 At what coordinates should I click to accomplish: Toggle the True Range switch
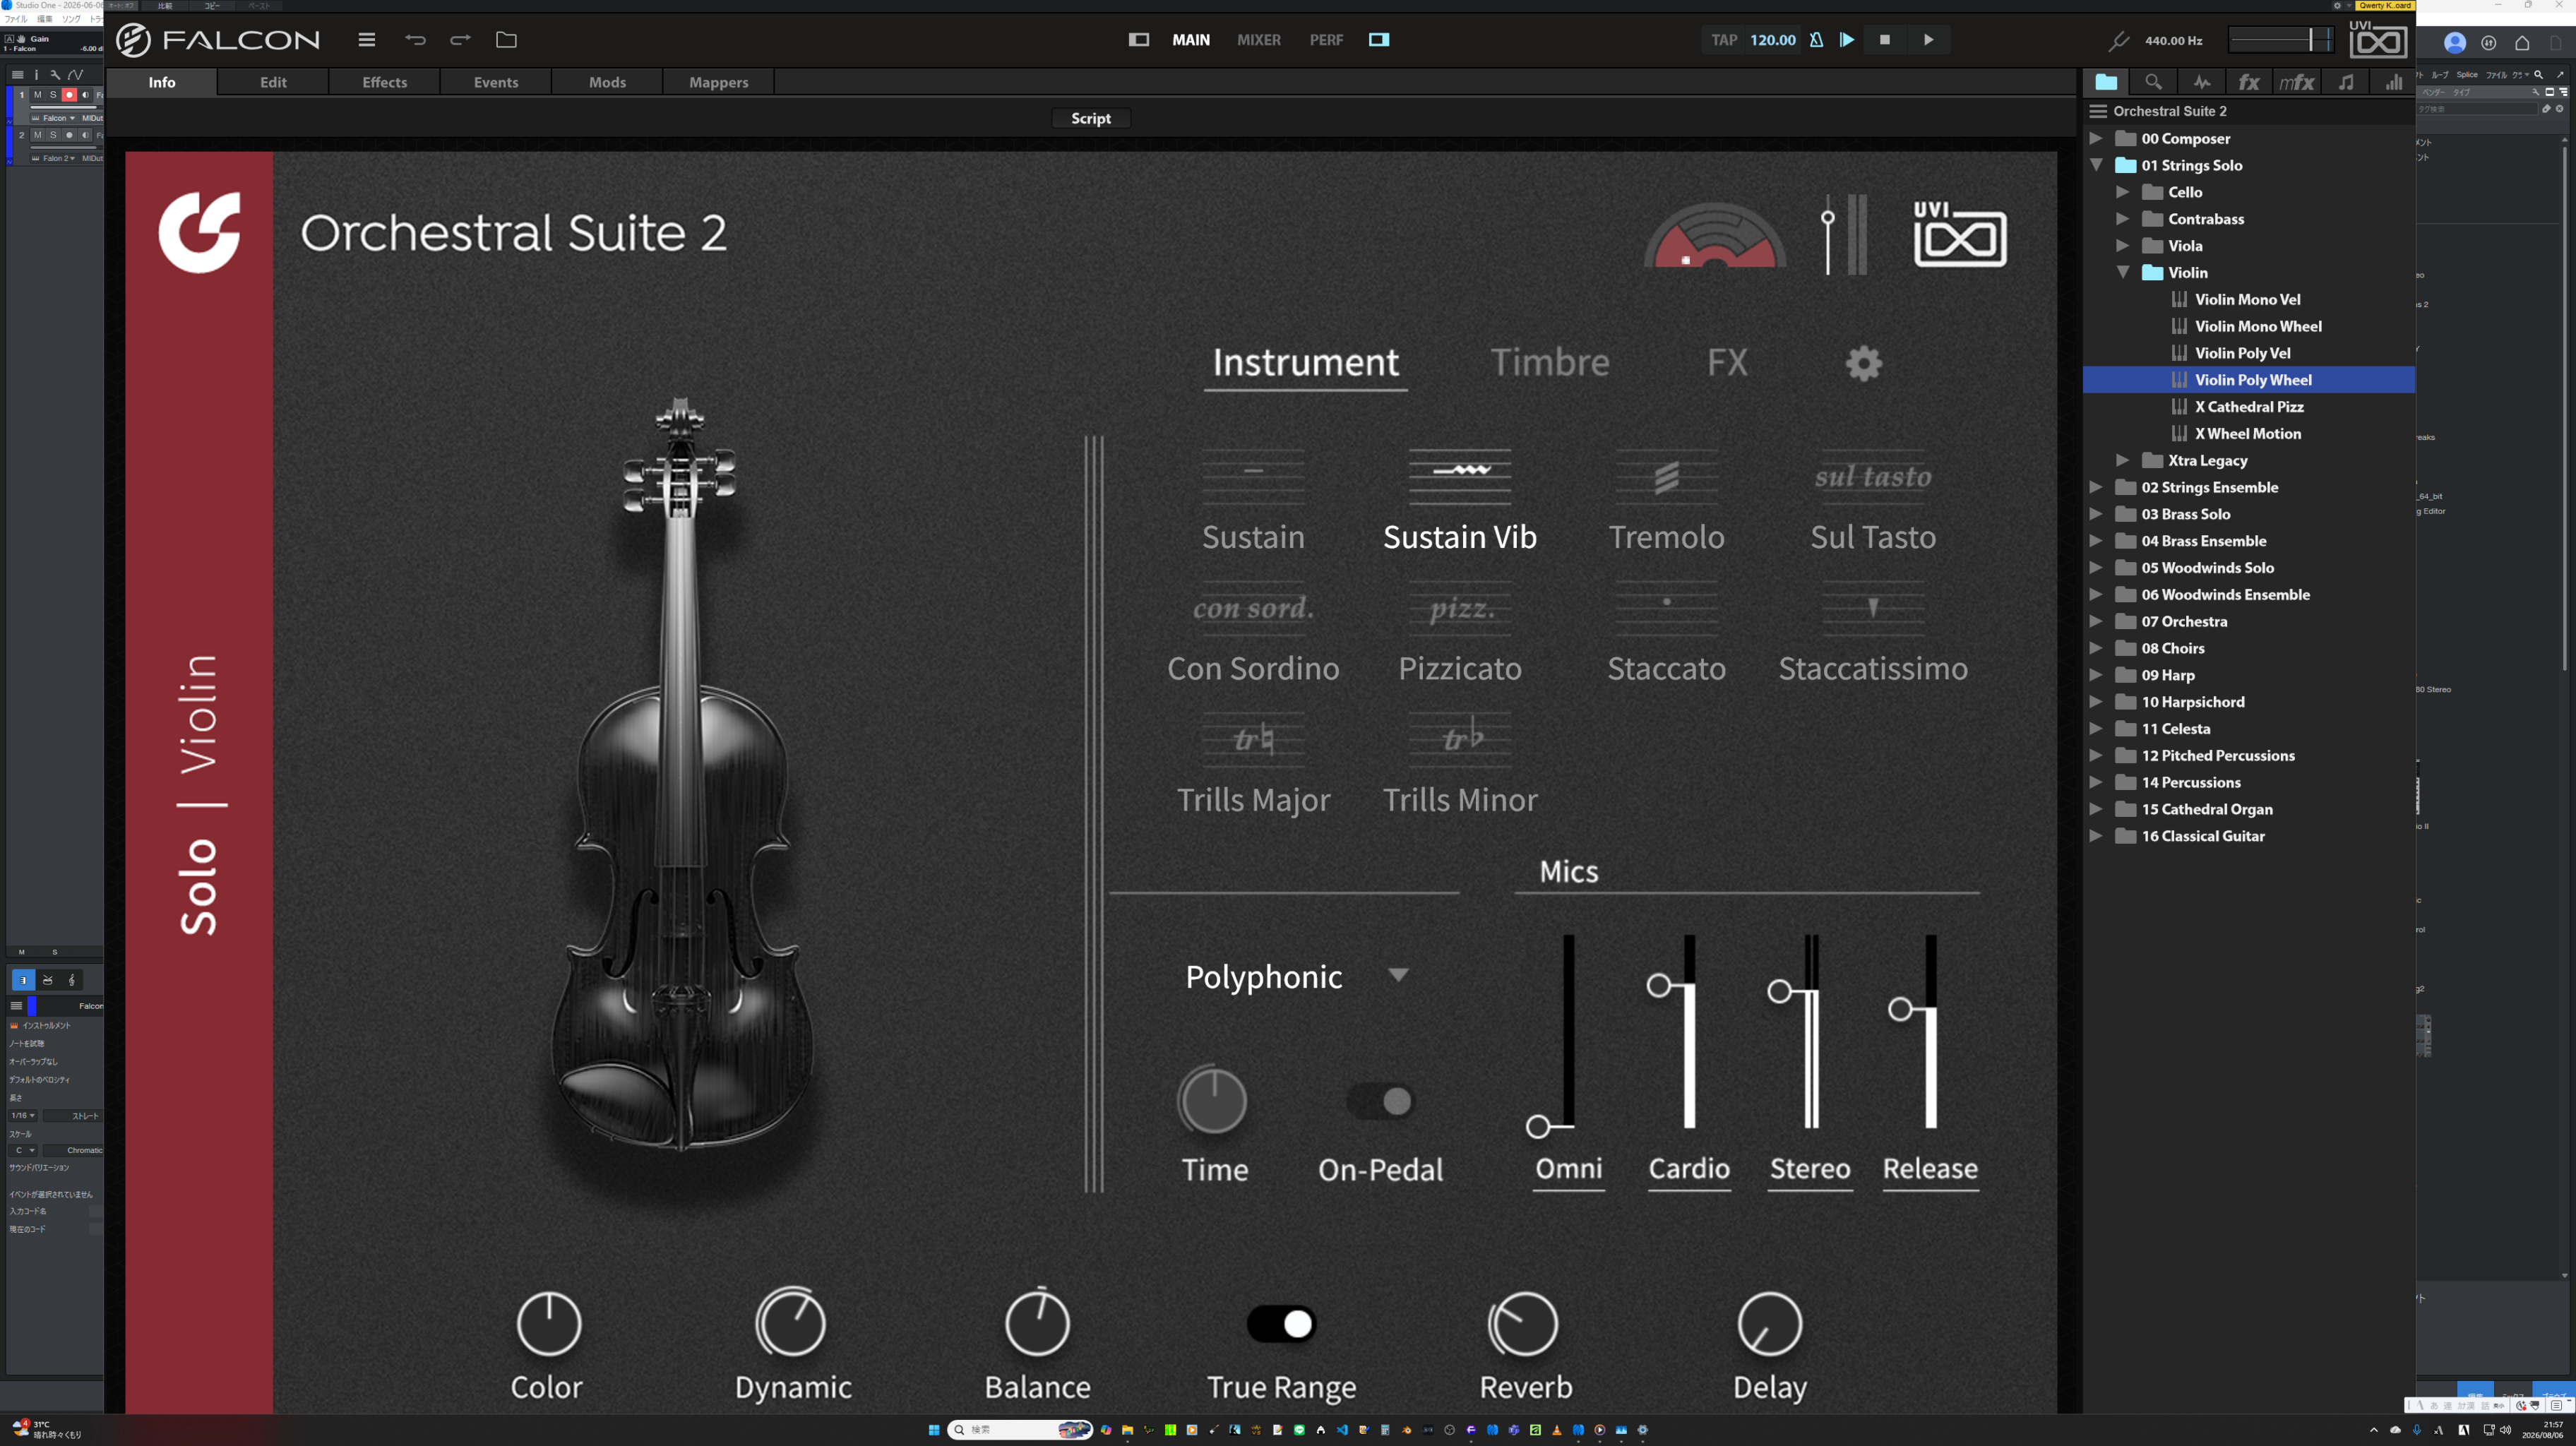point(1281,1324)
